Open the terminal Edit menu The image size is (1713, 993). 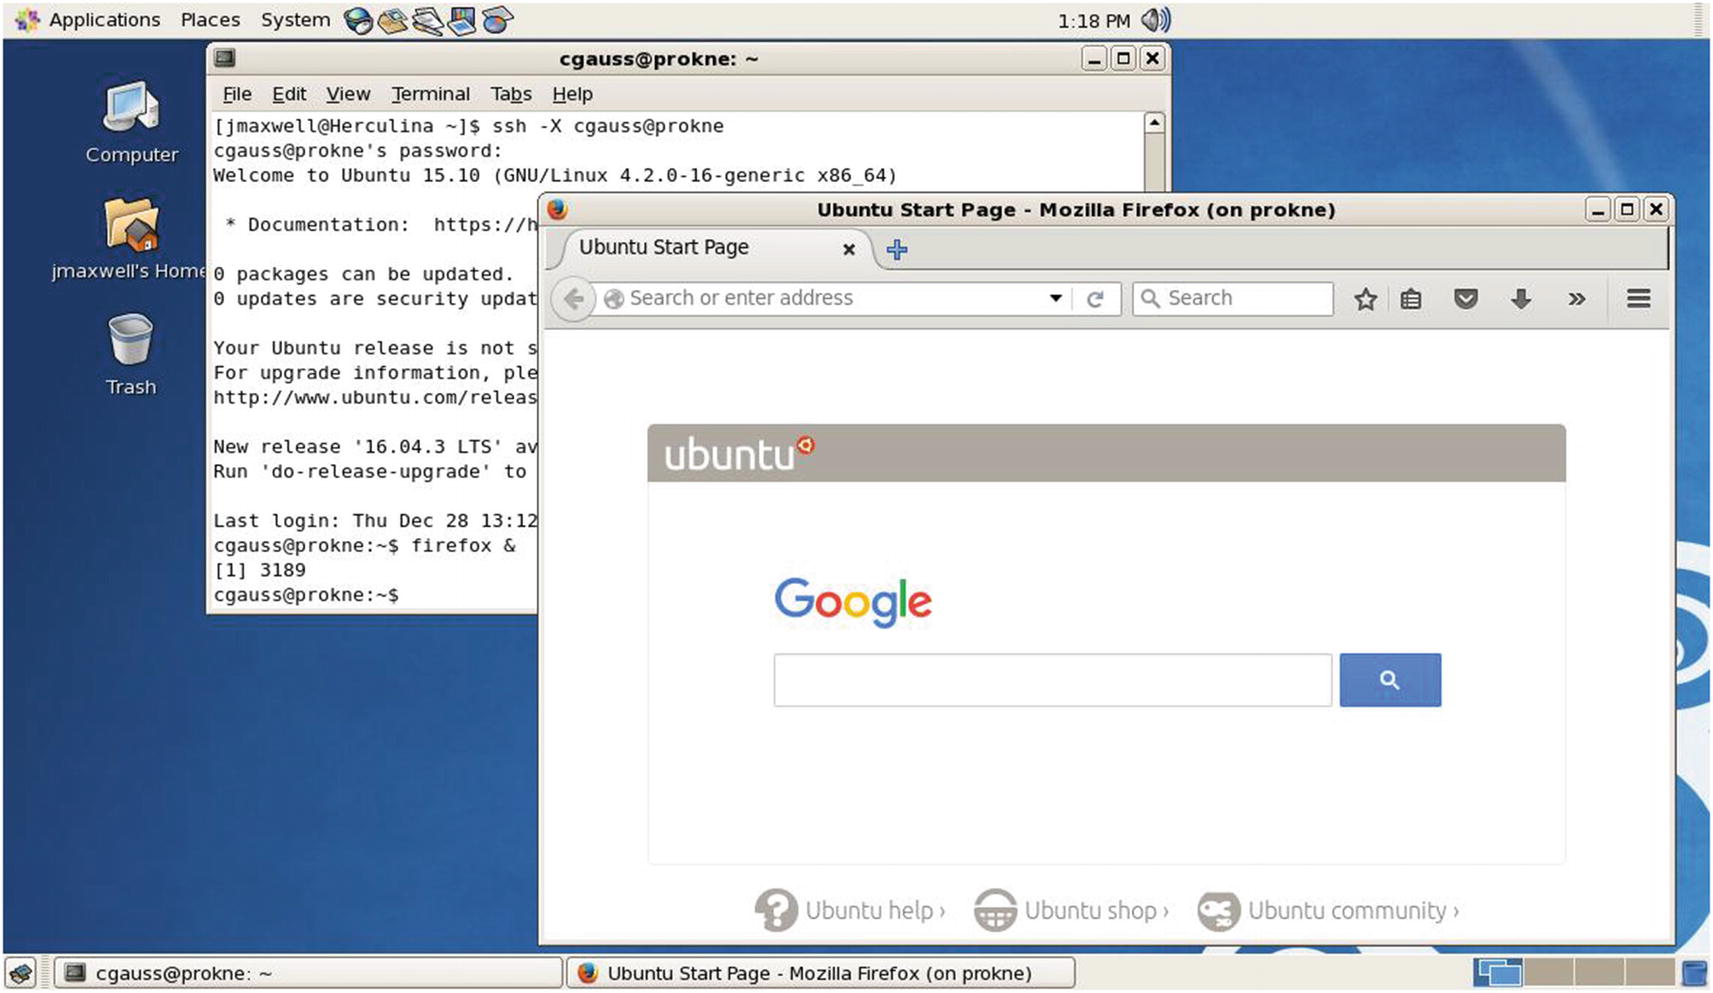289,94
